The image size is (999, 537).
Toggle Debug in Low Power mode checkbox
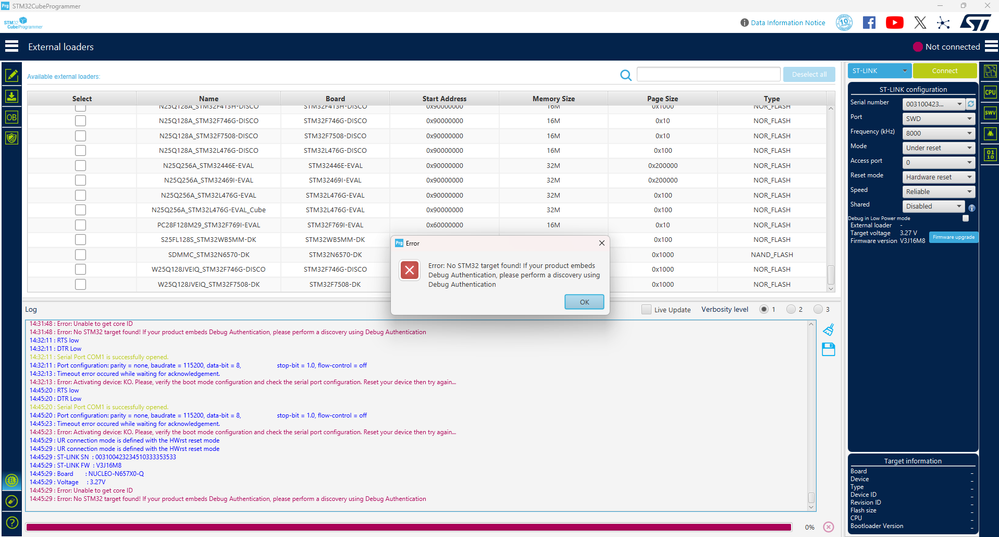pos(965,218)
